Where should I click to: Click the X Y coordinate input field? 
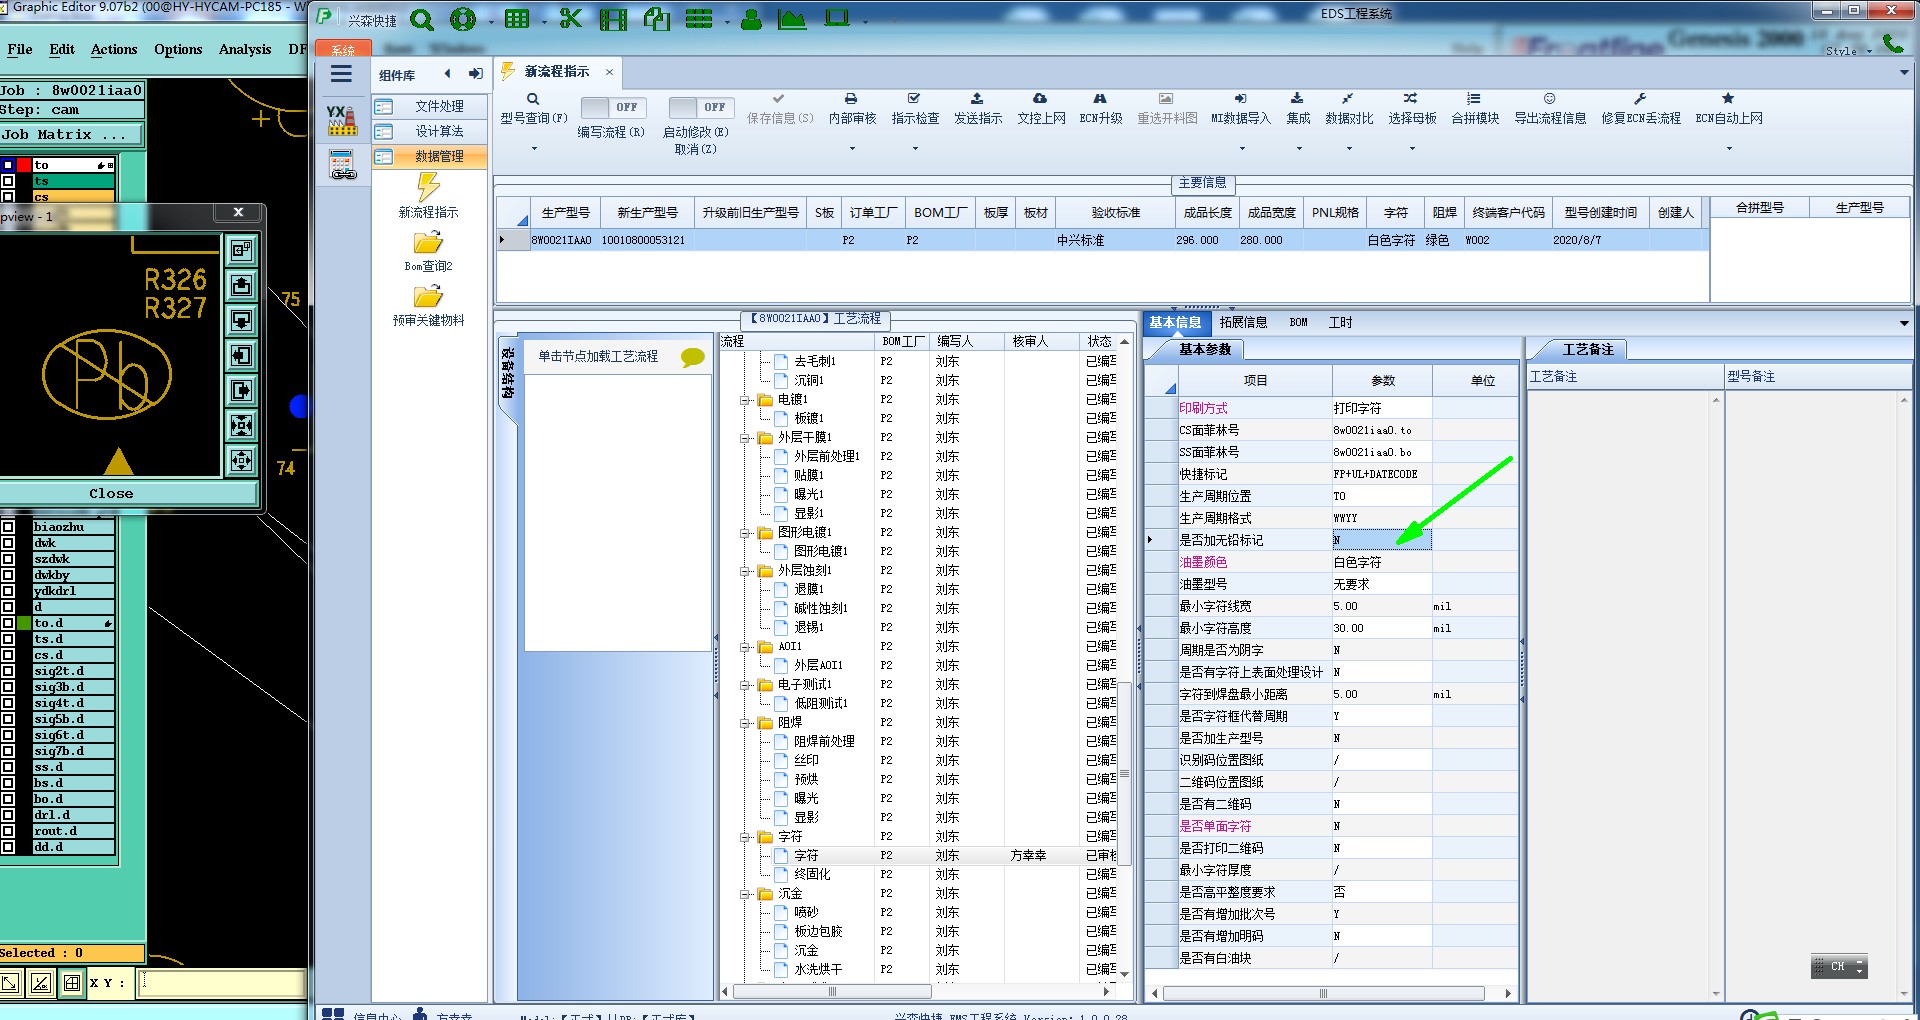[x=222, y=983]
